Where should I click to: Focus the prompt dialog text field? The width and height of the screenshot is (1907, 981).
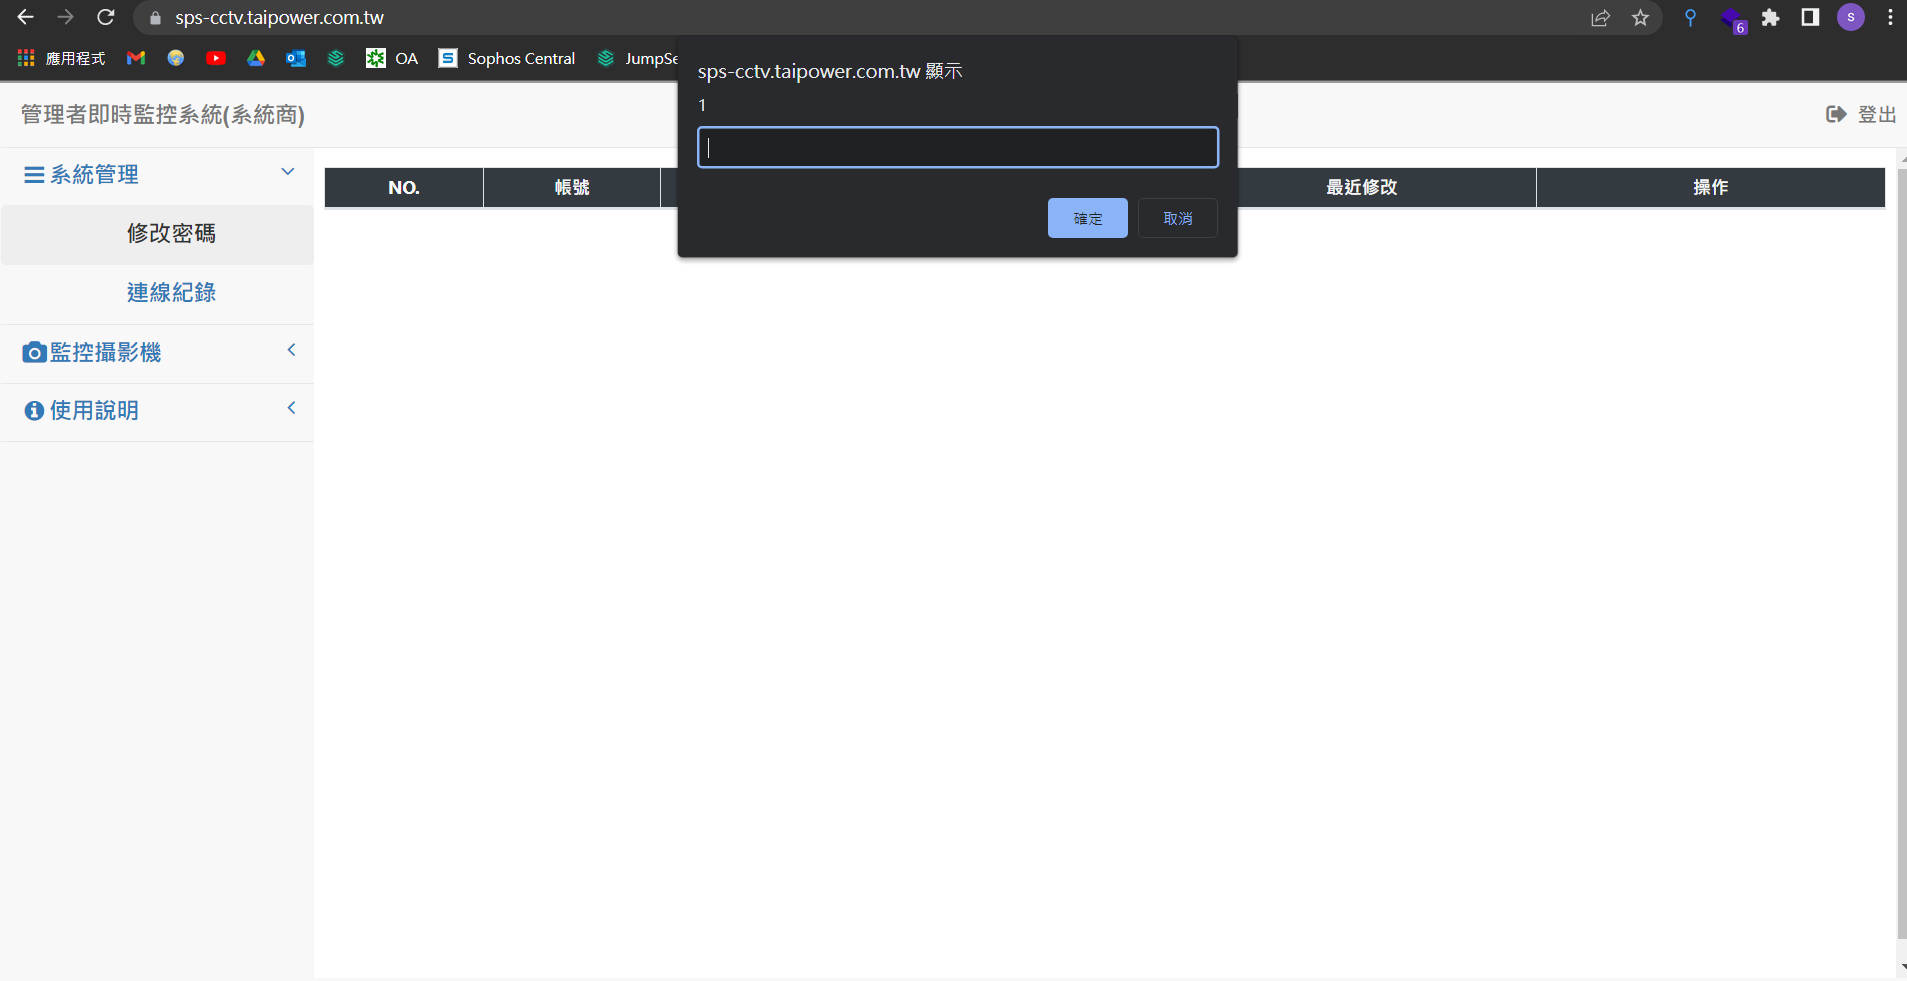point(958,147)
